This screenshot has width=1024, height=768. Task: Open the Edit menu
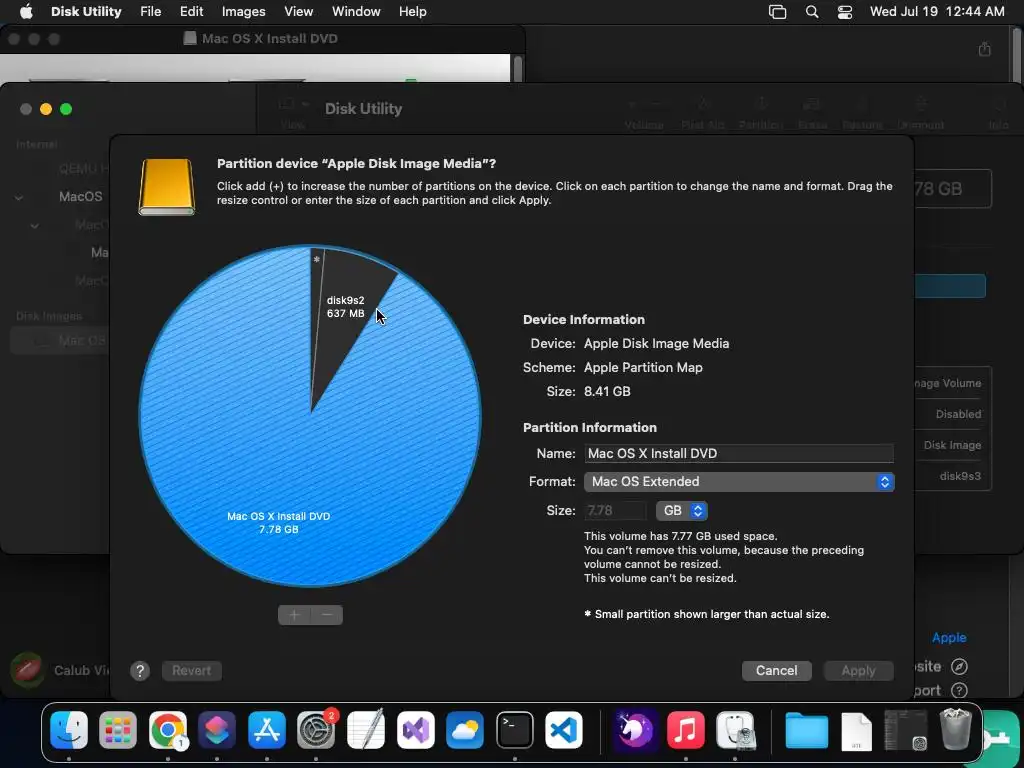191,12
